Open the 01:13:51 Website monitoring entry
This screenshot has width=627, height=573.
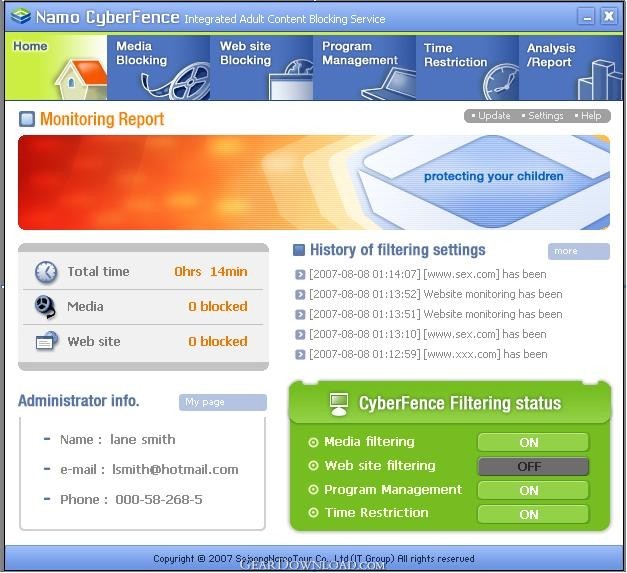[x=436, y=315]
